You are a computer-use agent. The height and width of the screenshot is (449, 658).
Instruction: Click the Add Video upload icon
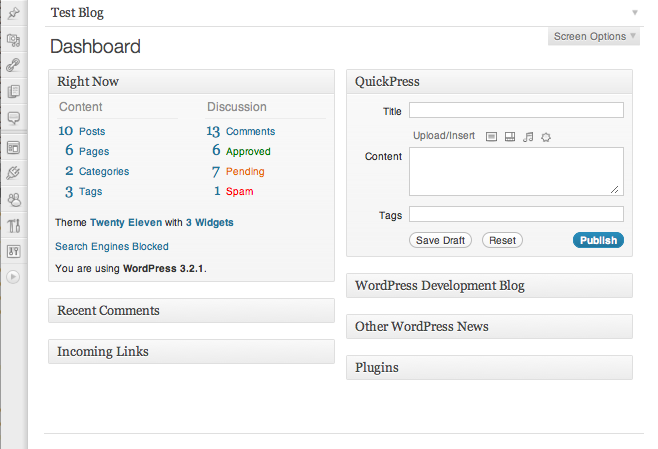coord(510,137)
